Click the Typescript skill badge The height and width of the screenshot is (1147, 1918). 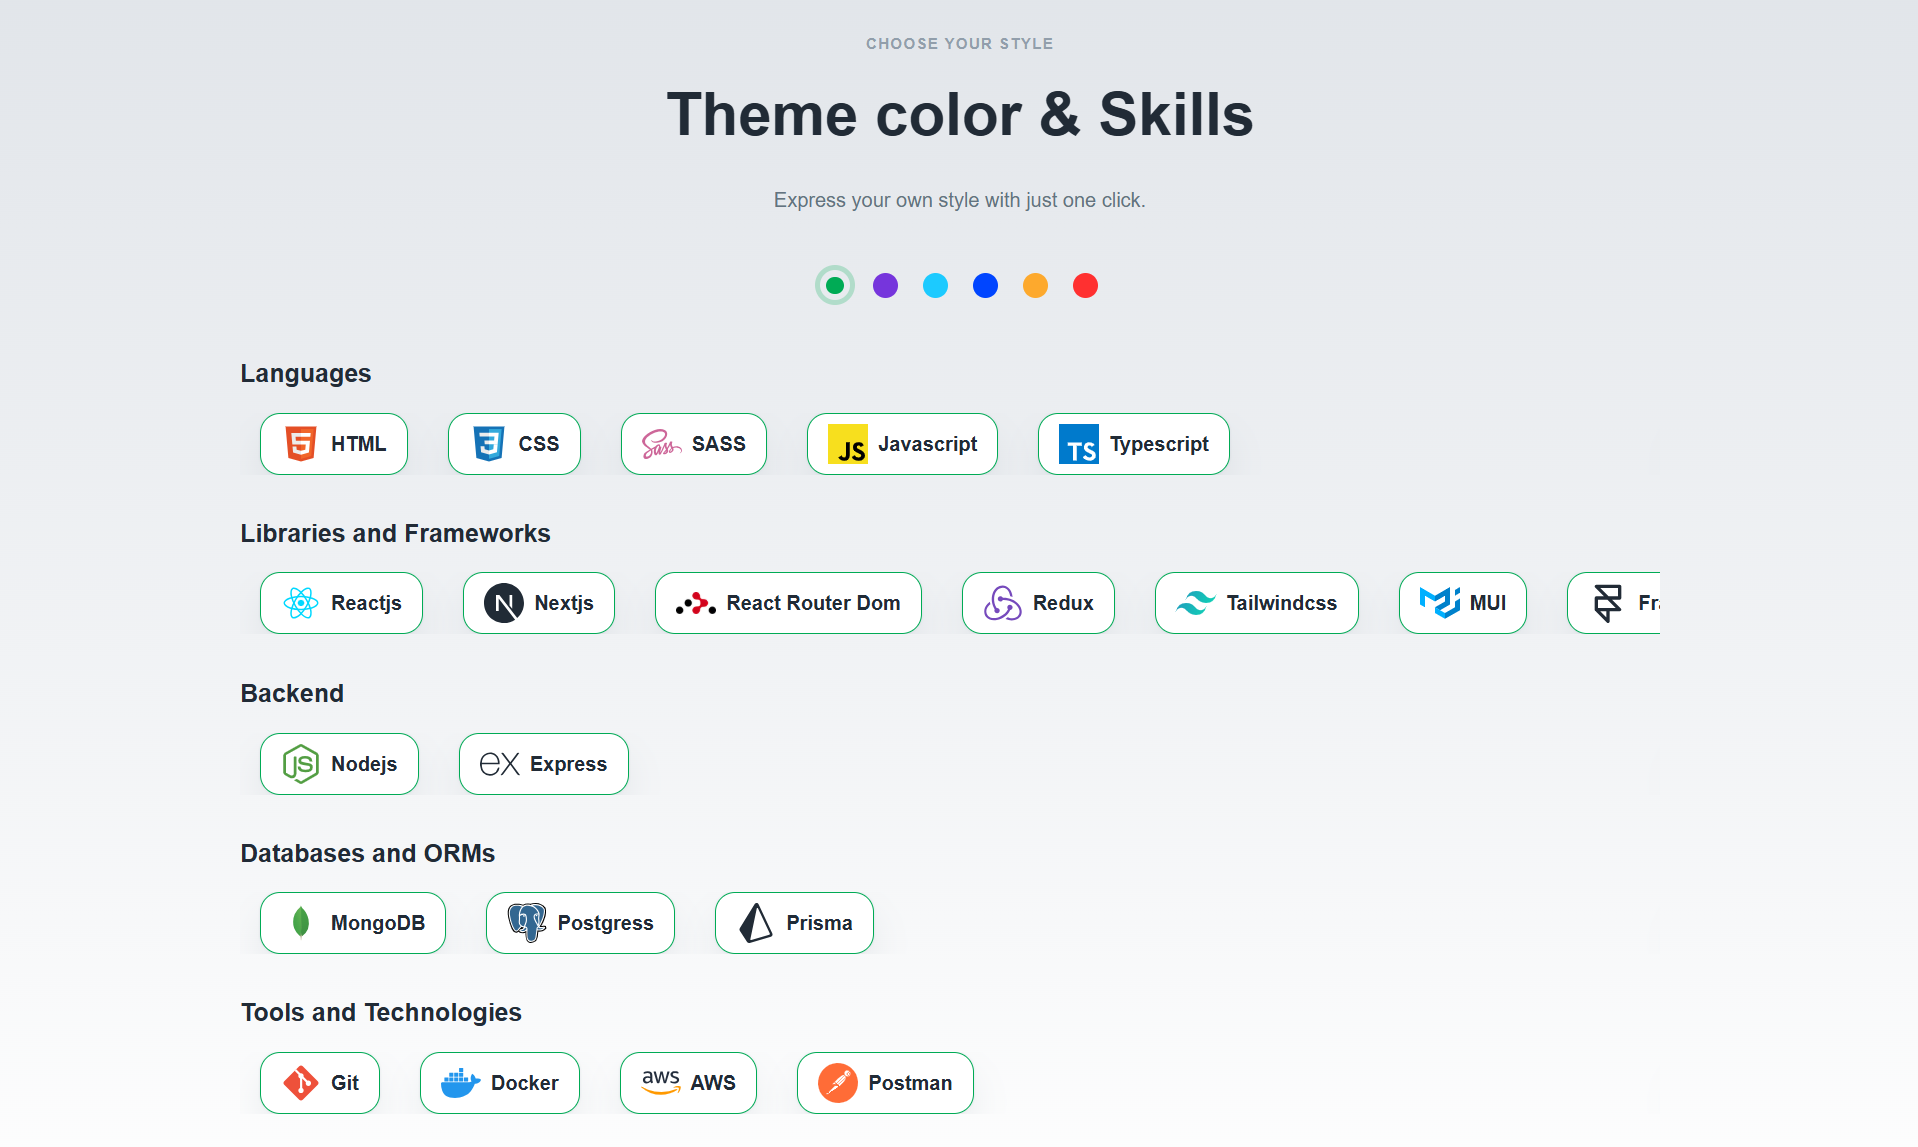[x=1133, y=444]
